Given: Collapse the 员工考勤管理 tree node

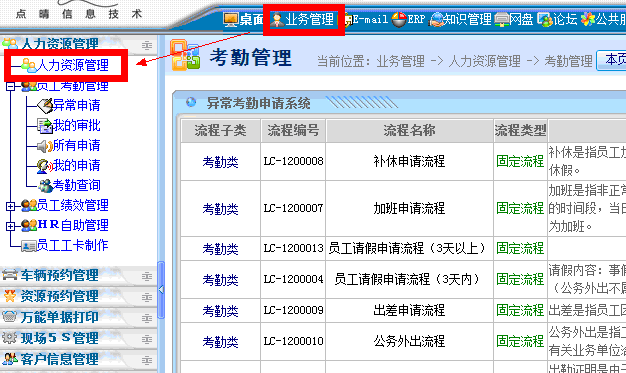Looking at the screenshot, I should 10,86.
